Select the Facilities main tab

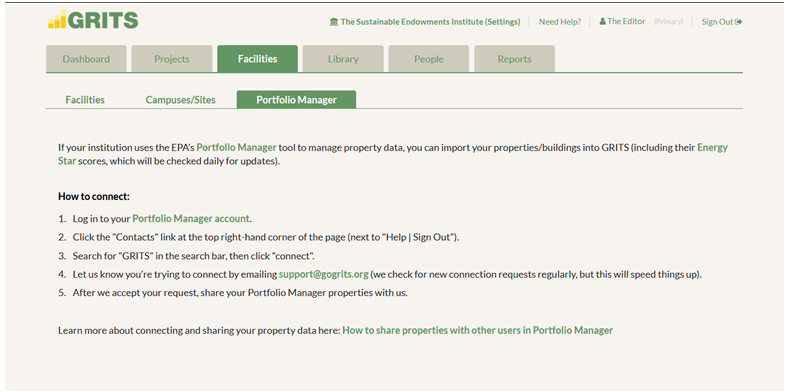[x=257, y=59]
